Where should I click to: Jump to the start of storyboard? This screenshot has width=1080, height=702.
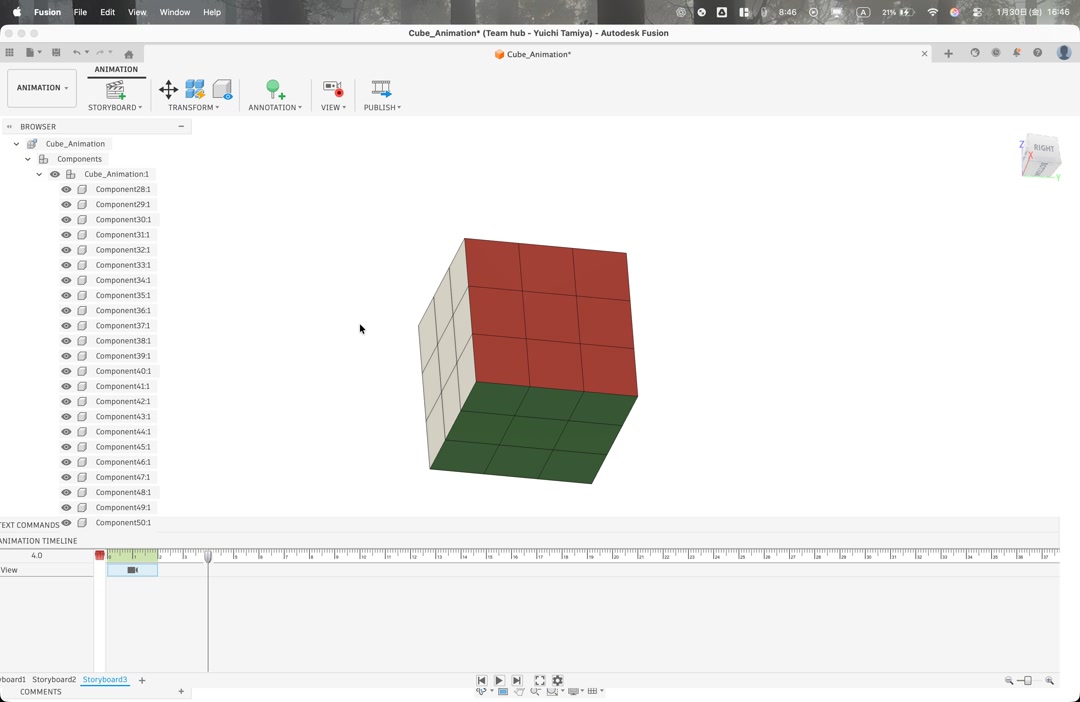point(481,681)
